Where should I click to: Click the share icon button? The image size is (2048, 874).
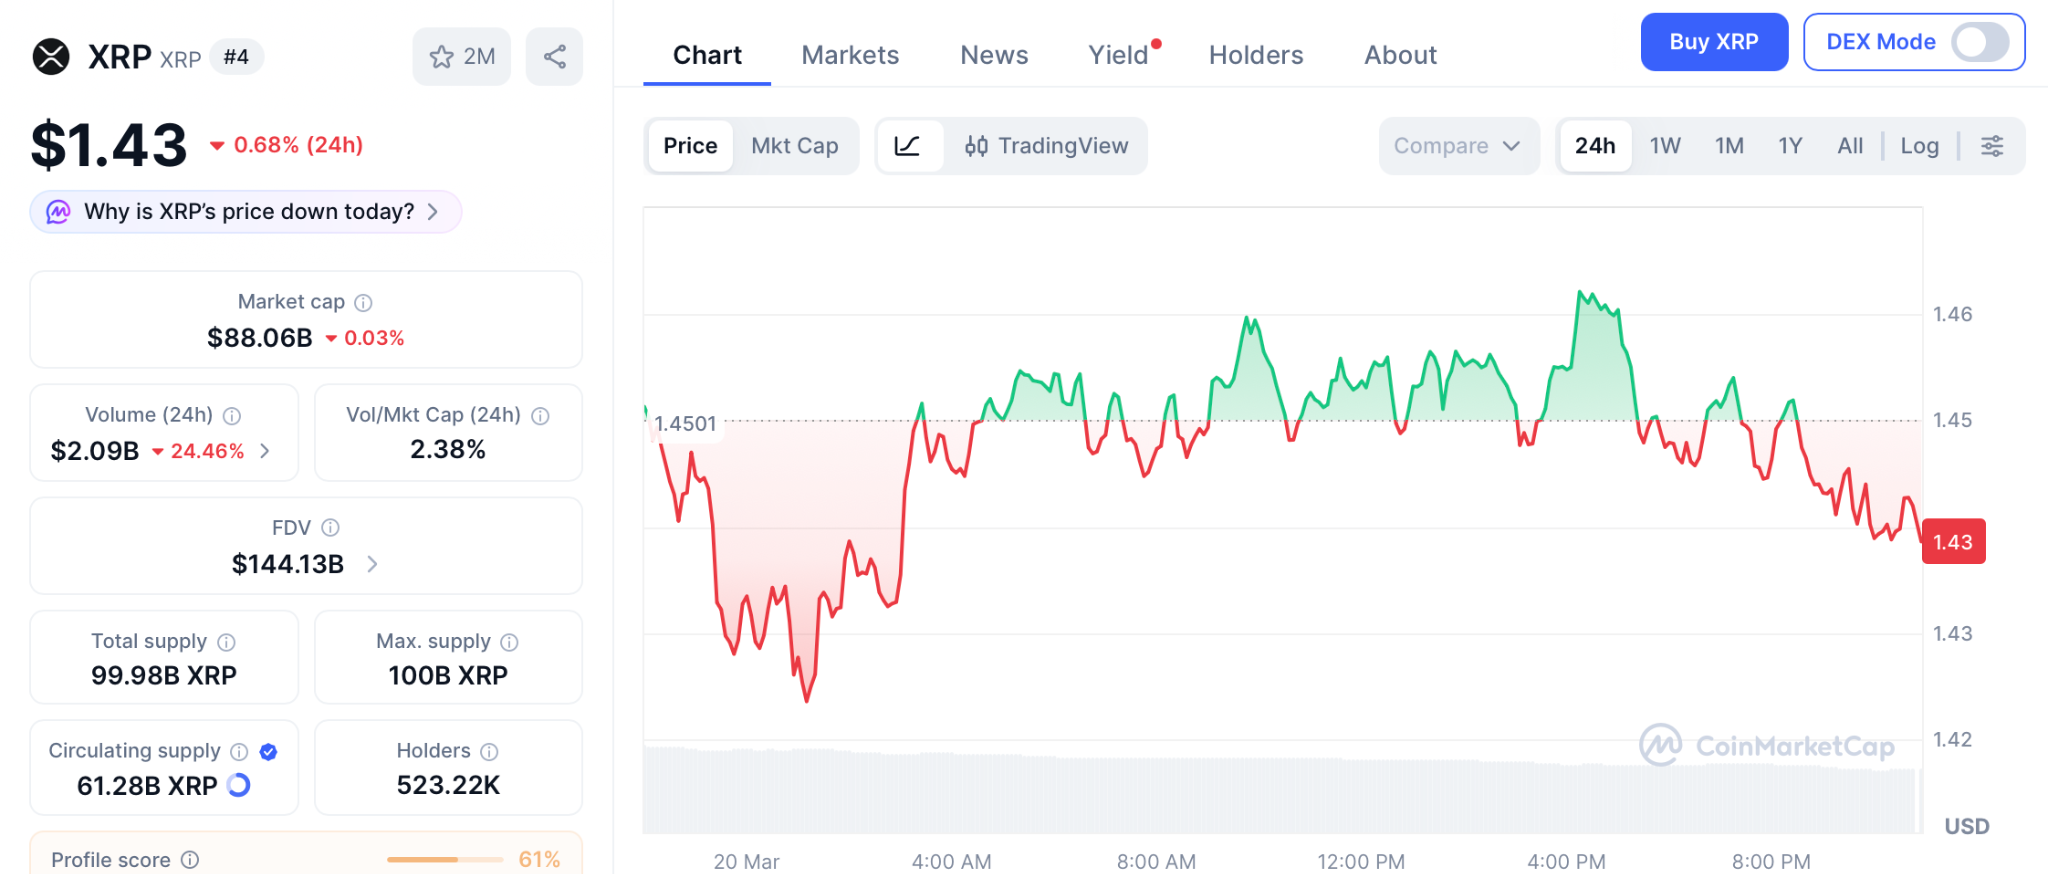pyautogui.click(x=555, y=57)
